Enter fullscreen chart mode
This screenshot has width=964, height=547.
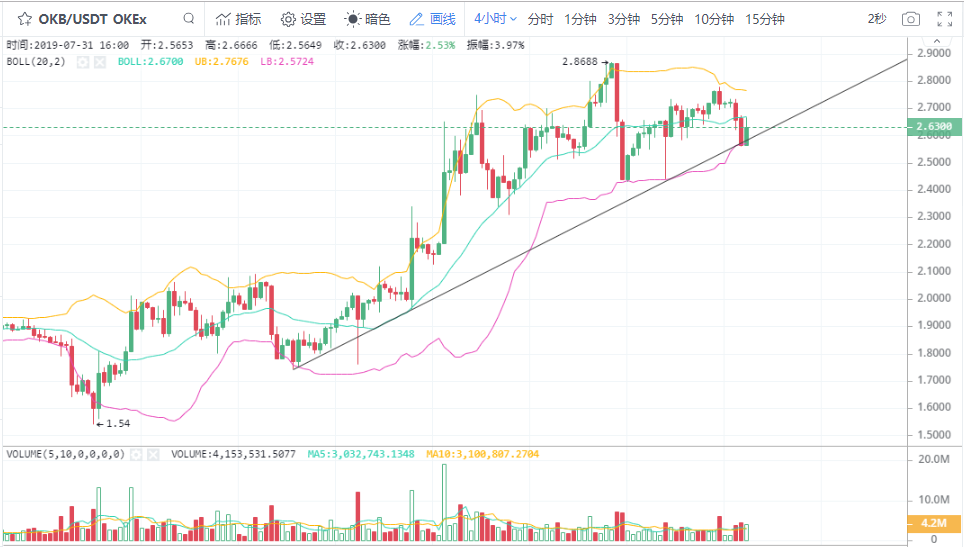coord(945,19)
